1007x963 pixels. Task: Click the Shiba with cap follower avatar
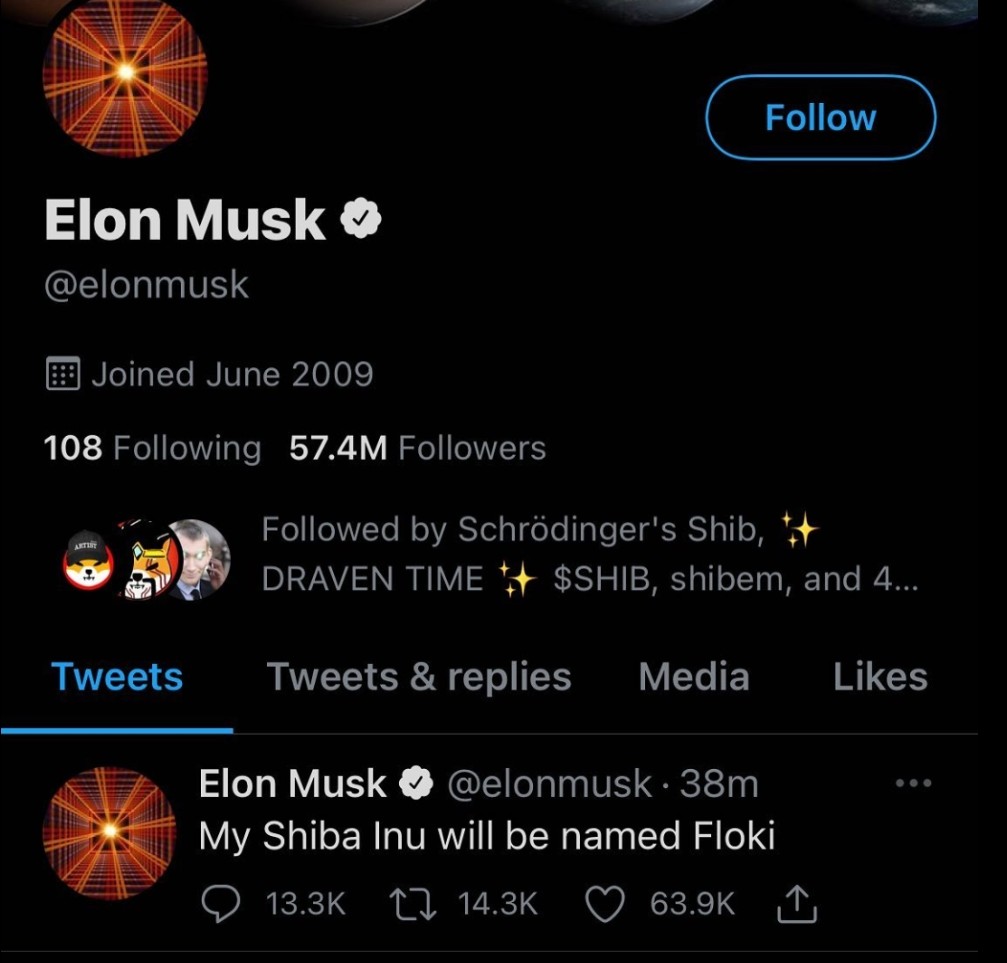point(90,562)
